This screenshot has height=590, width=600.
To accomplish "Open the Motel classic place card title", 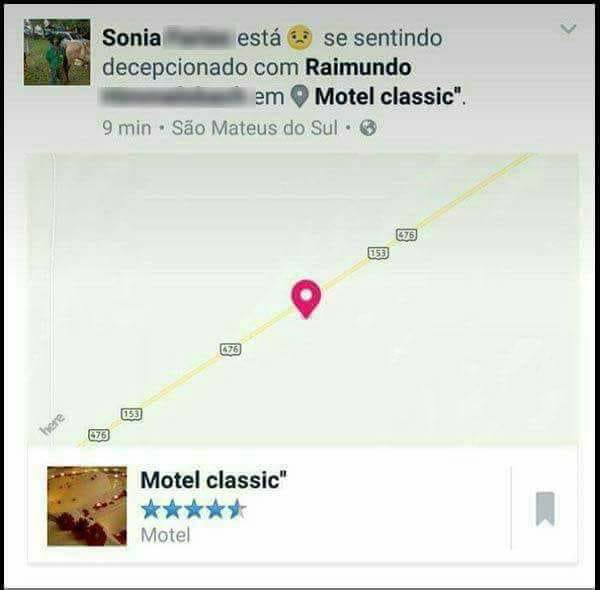I will point(213,479).
